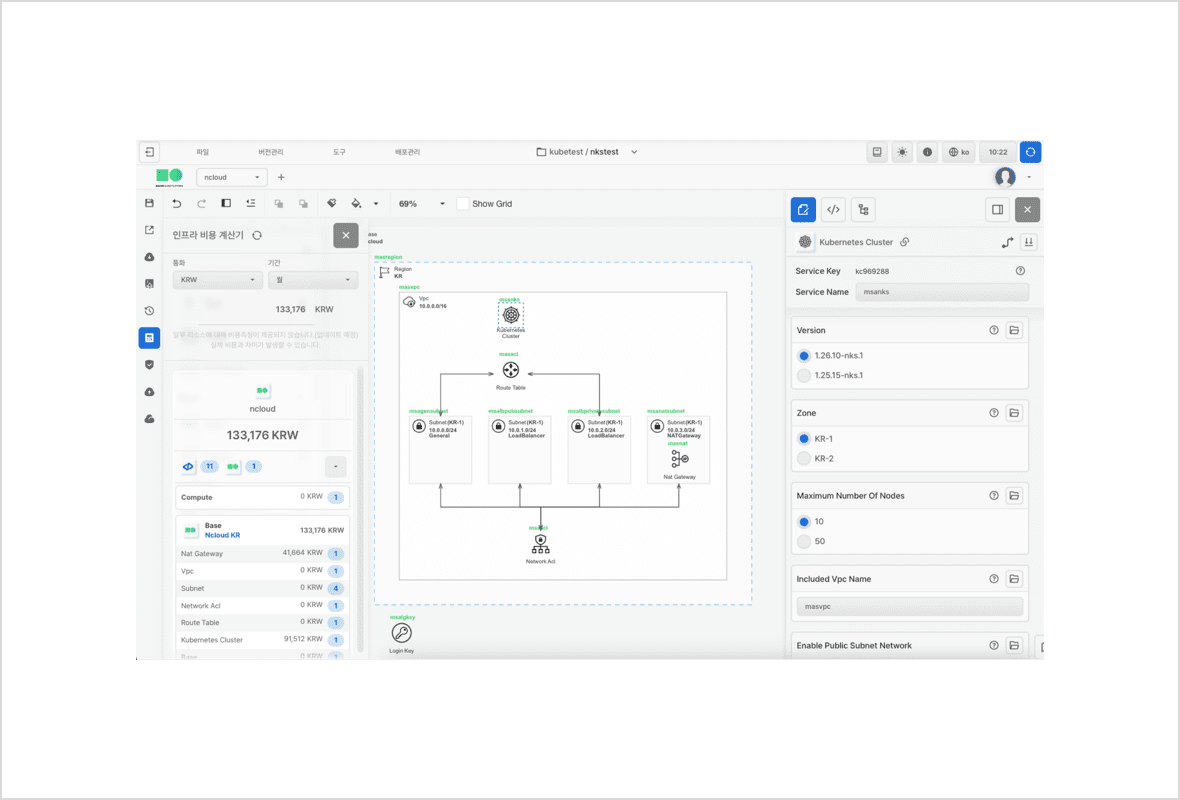Open the cost calculator sidebar icon
The width and height of the screenshot is (1180, 800).
(x=149, y=338)
